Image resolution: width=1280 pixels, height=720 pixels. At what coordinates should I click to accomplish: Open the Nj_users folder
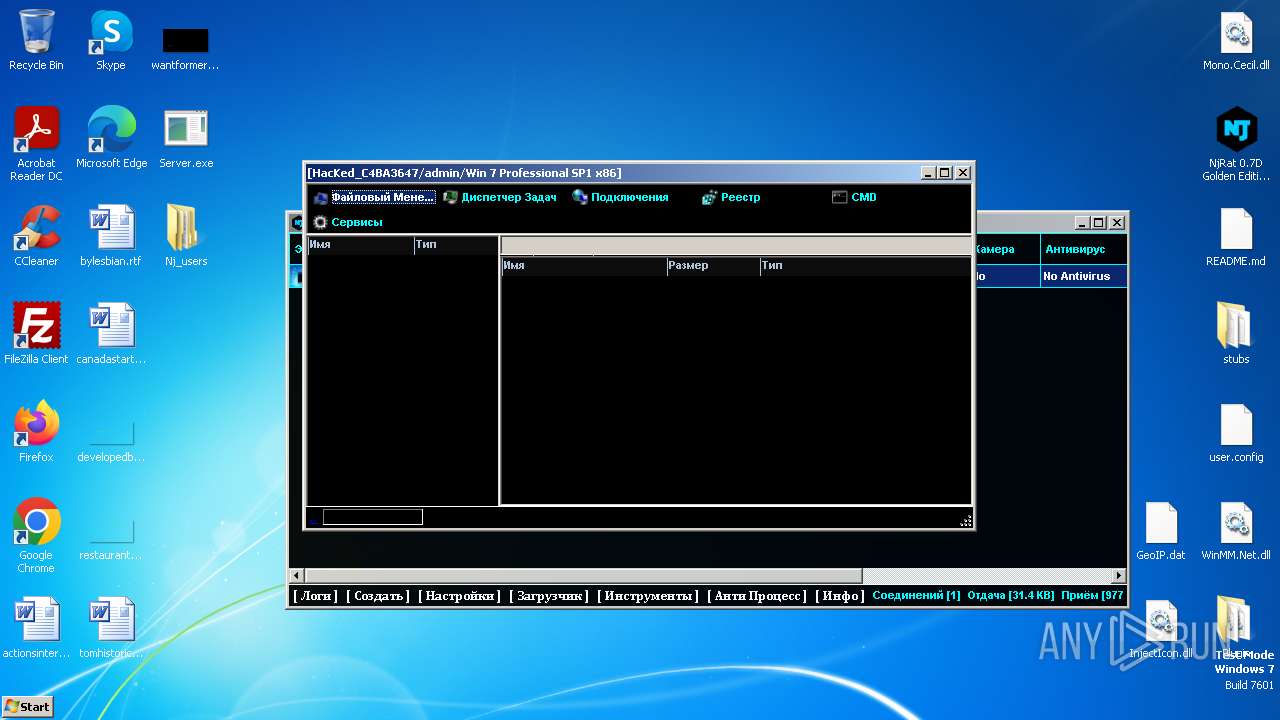pos(186,236)
